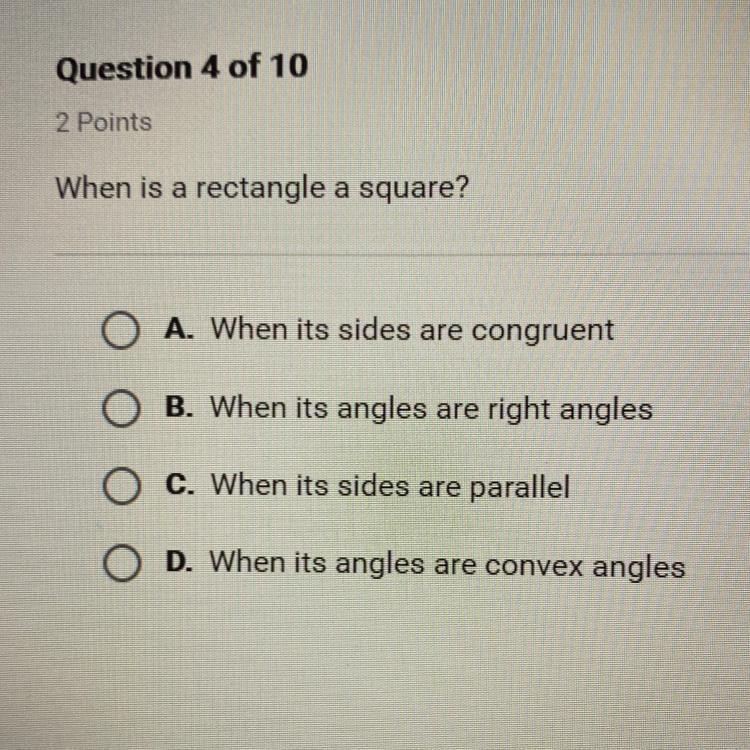Select radio button for answer B
The width and height of the screenshot is (750, 750).
pyautogui.click(x=119, y=411)
